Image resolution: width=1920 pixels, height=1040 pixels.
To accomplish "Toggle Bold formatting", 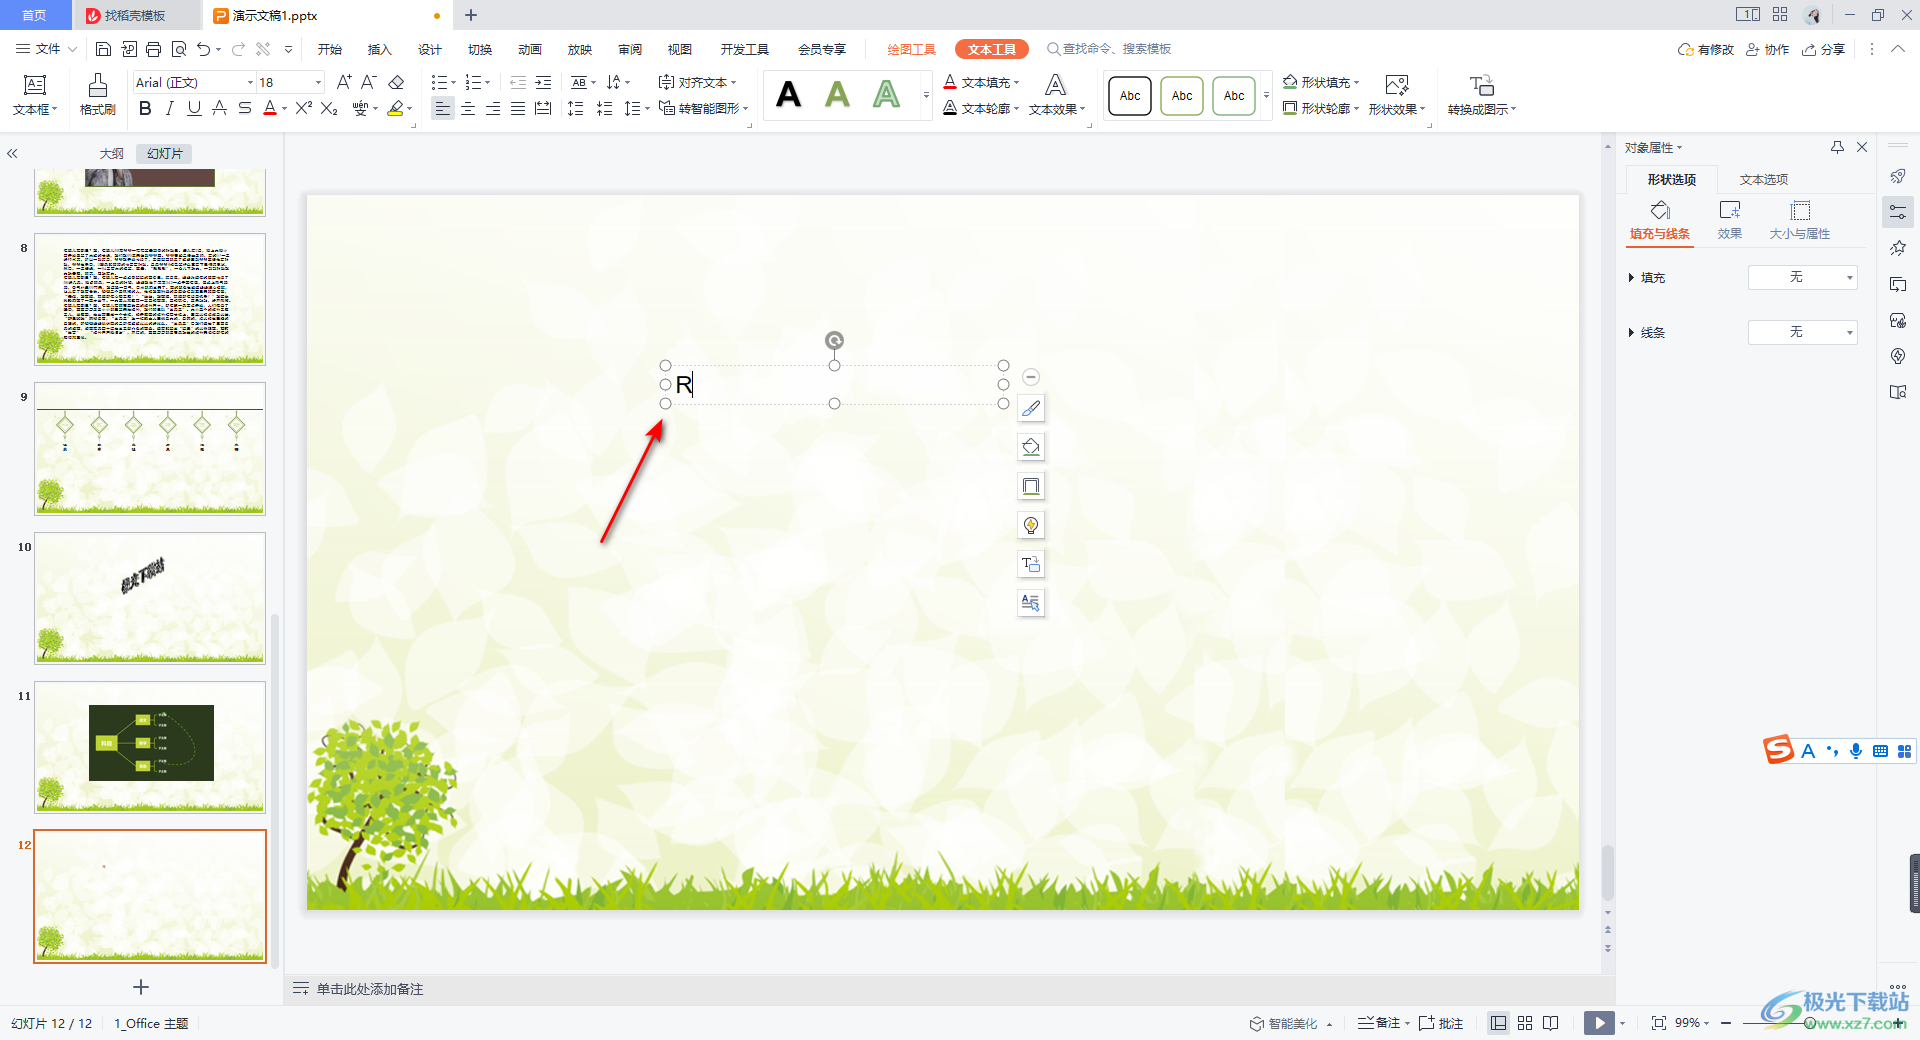I will (x=145, y=109).
